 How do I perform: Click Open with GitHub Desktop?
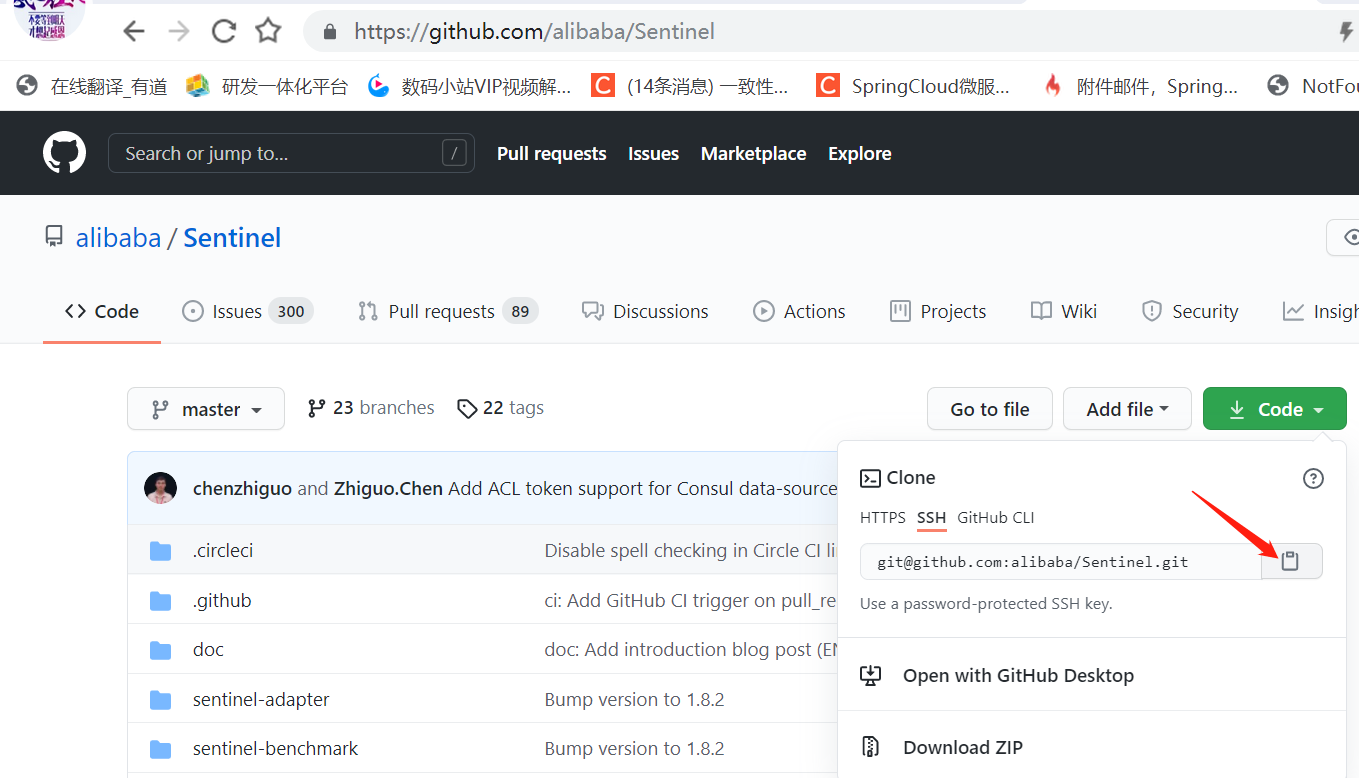[1018, 676]
